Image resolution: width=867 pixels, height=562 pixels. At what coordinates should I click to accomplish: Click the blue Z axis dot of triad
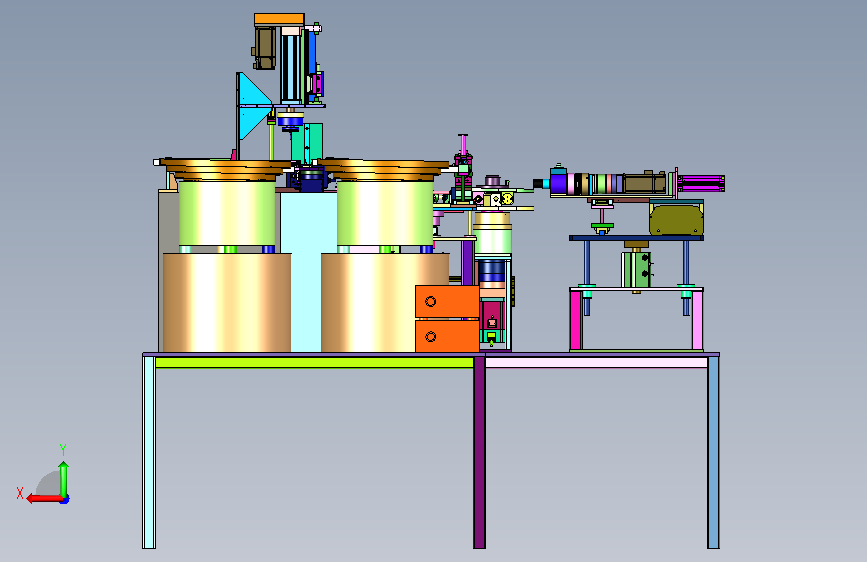click(x=65, y=500)
